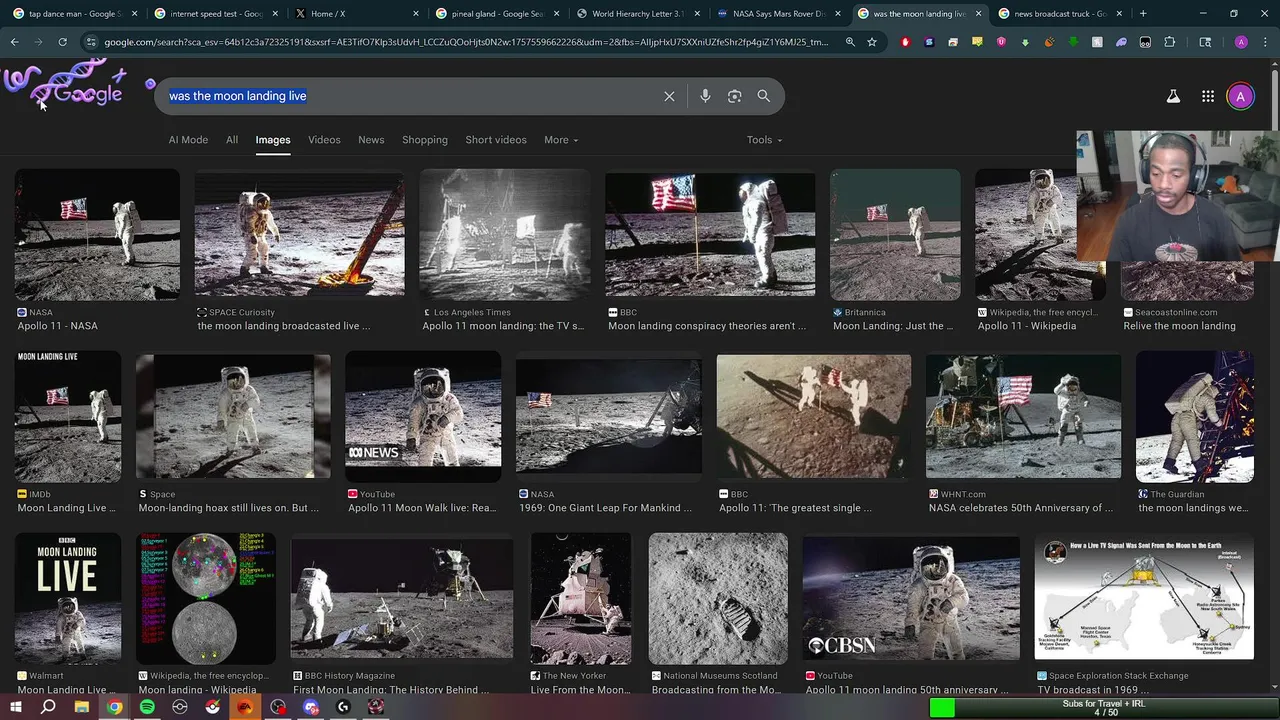Expand the More search filters dropdown
The height and width of the screenshot is (720, 1280).
point(561,140)
